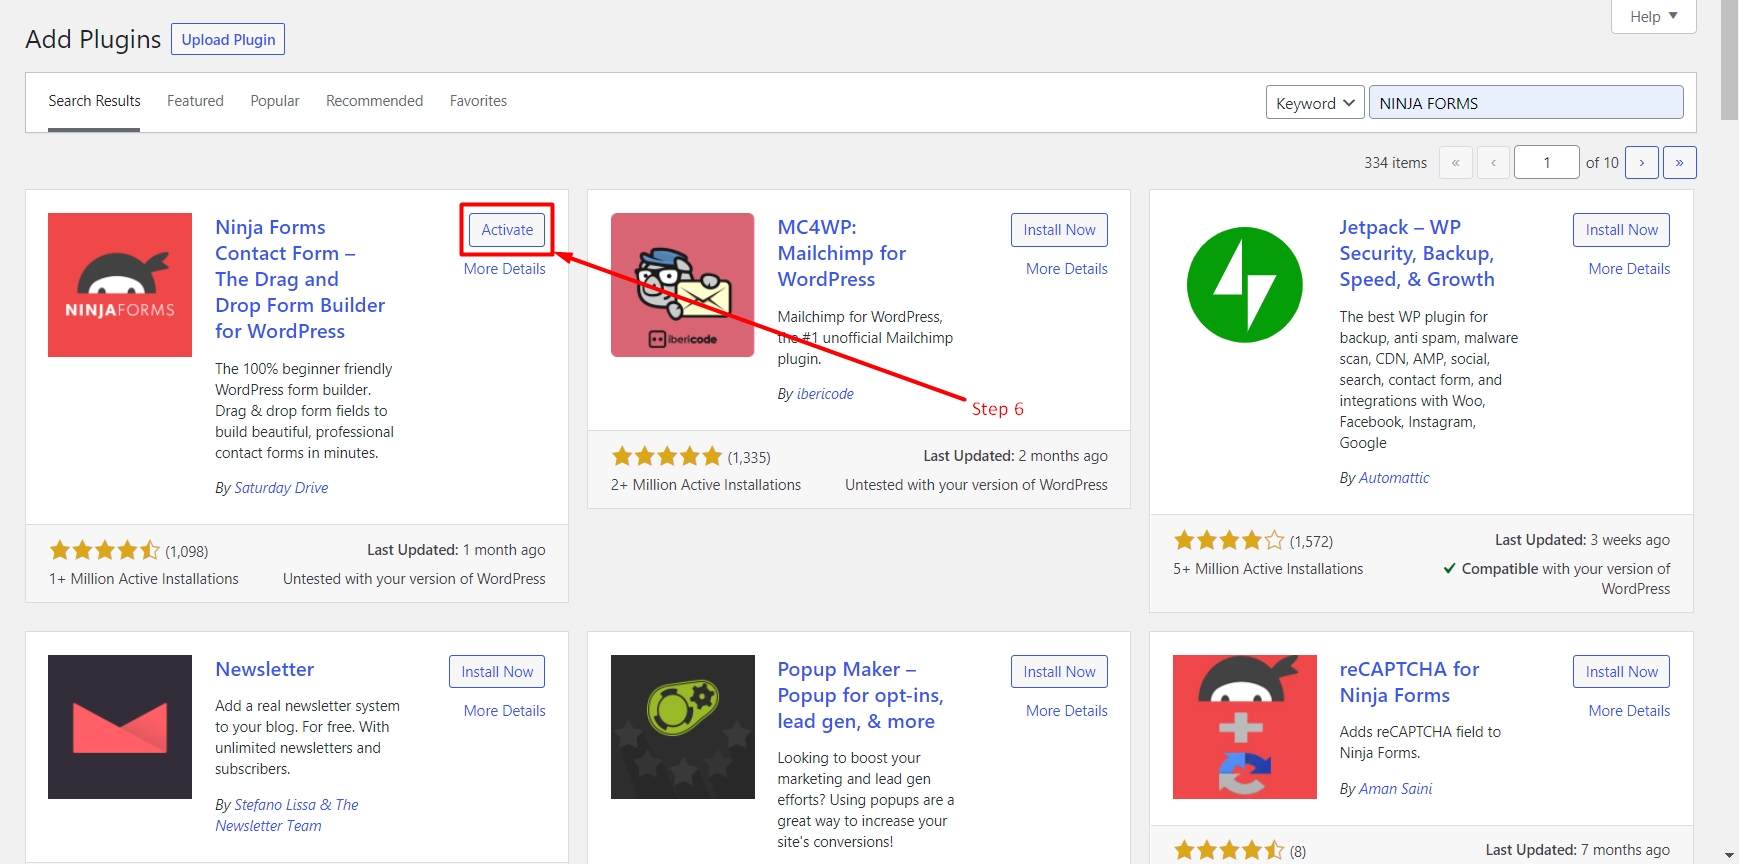Open the Recommended tab
The height and width of the screenshot is (864, 1739).
[x=374, y=101]
